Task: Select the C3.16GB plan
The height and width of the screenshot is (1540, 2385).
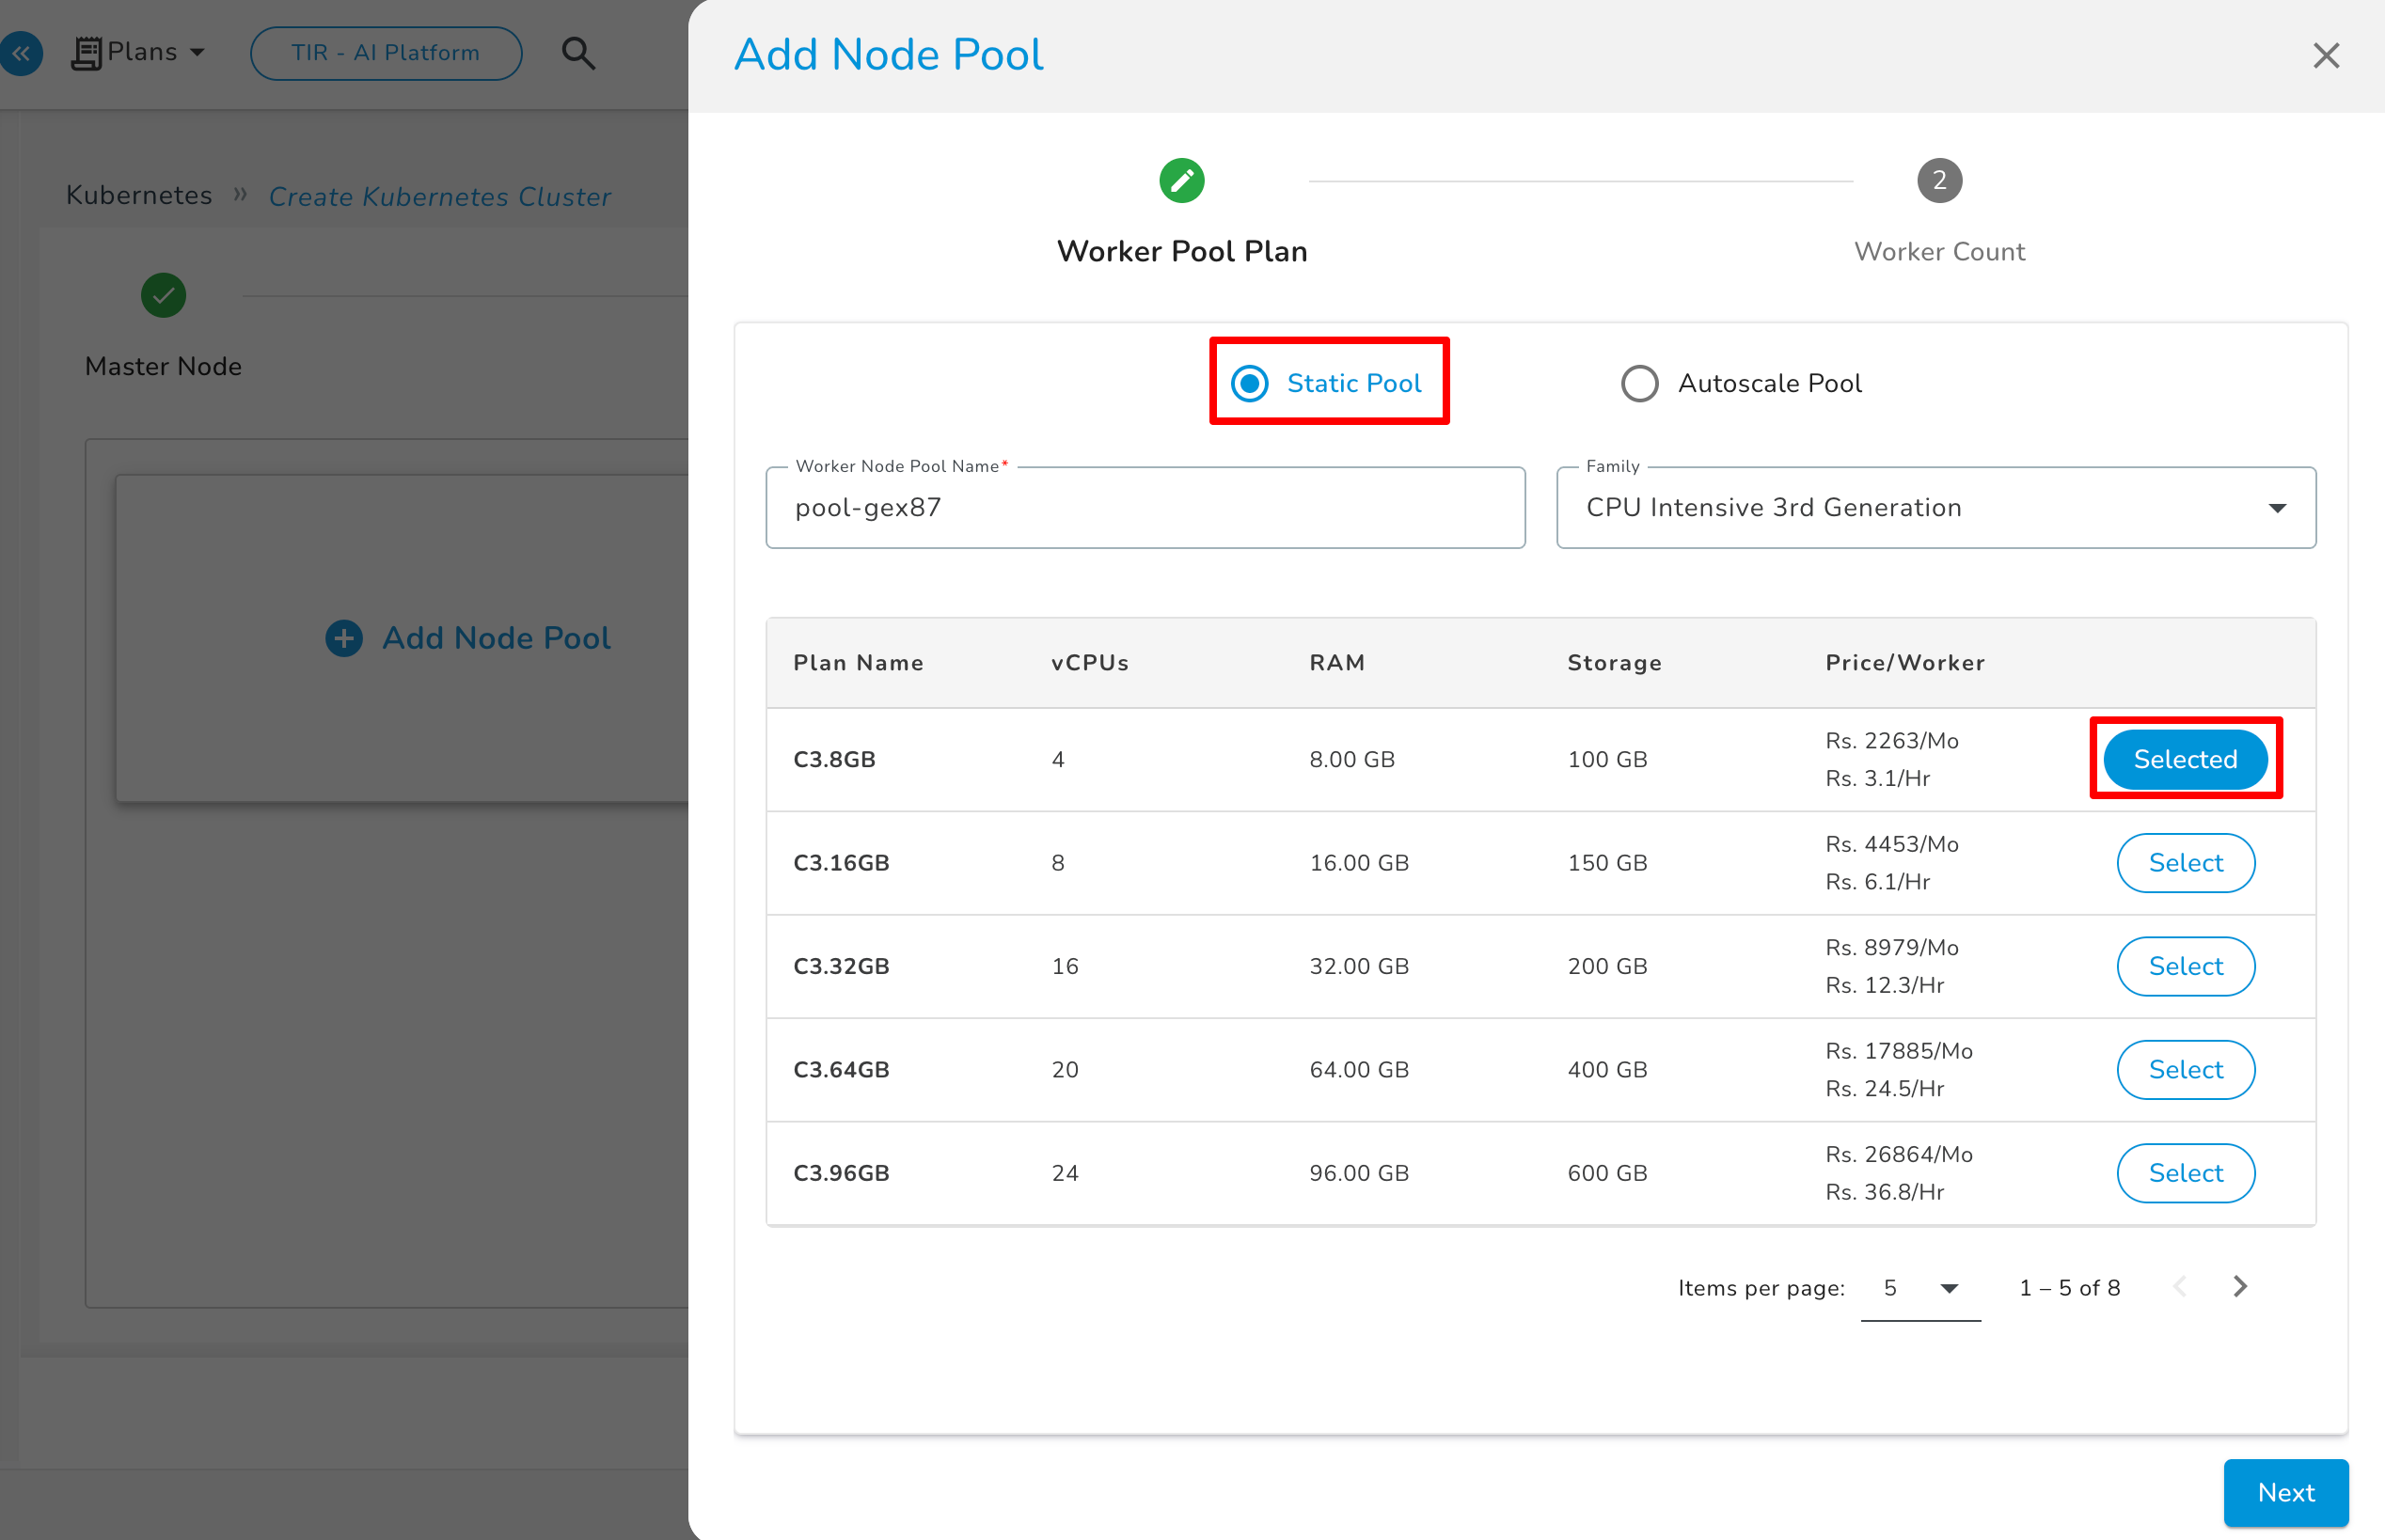Action: click(x=2185, y=862)
